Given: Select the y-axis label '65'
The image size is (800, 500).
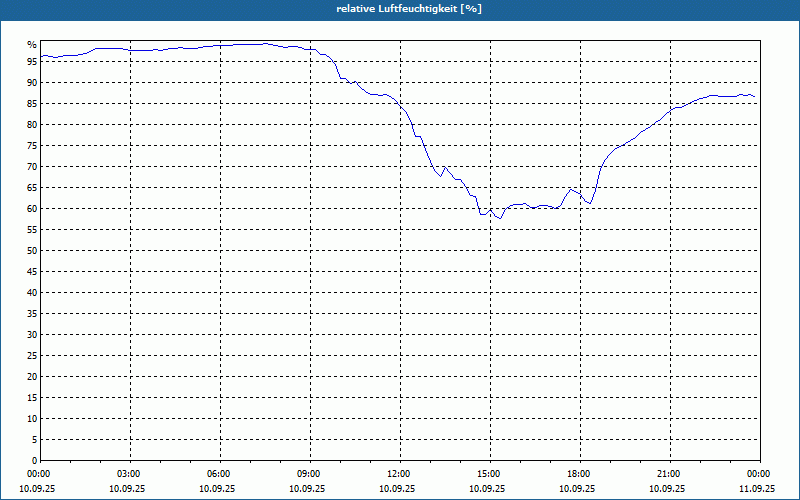Looking at the screenshot, I should click(32, 188).
